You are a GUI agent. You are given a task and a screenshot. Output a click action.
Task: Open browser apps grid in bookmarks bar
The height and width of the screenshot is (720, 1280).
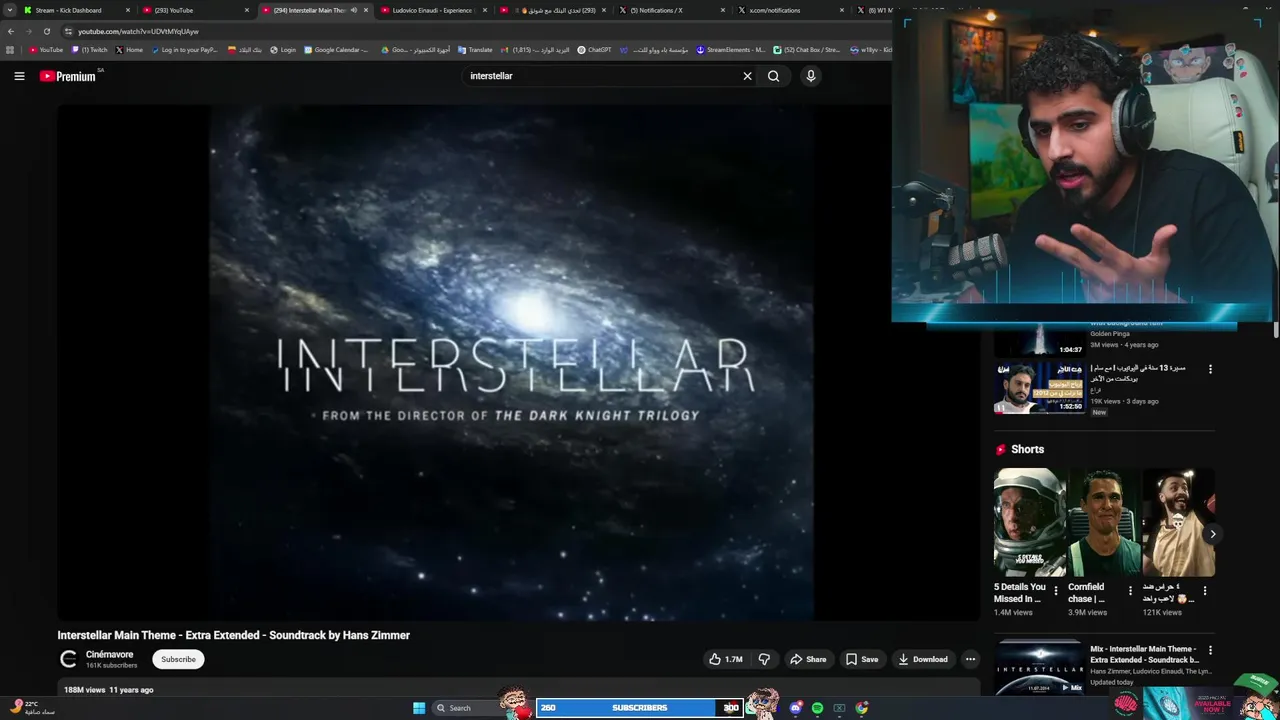[10, 49]
